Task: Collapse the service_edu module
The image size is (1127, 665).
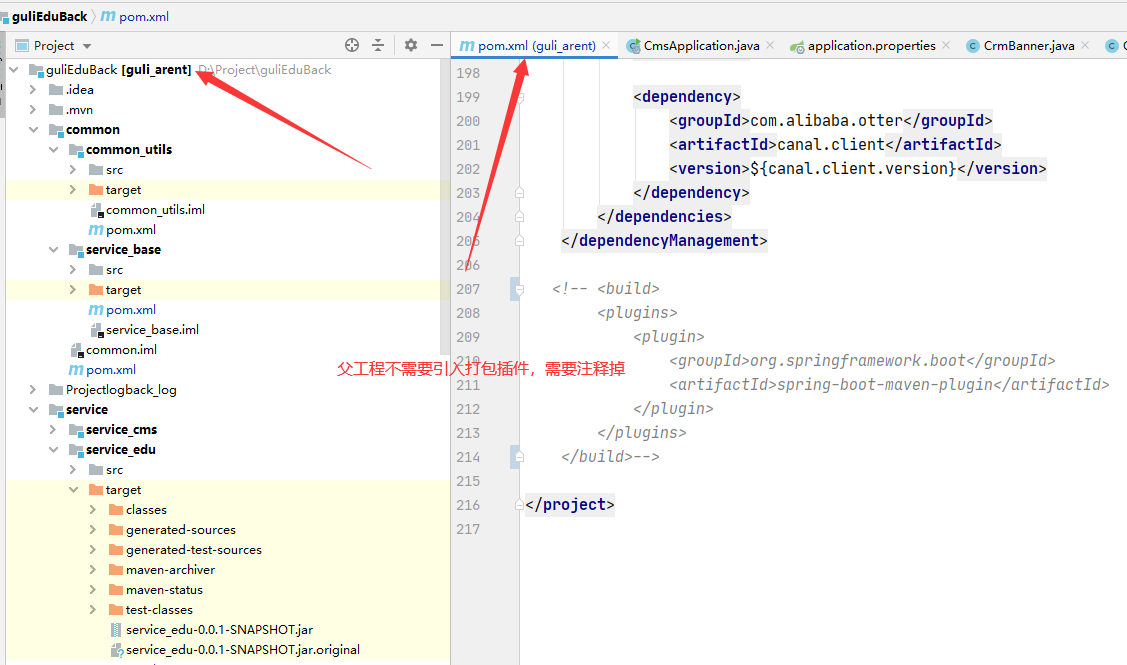Action: pyautogui.click(x=53, y=449)
